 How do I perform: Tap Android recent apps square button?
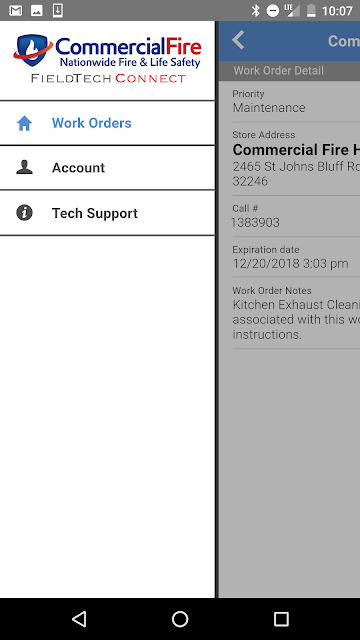point(281,619)
